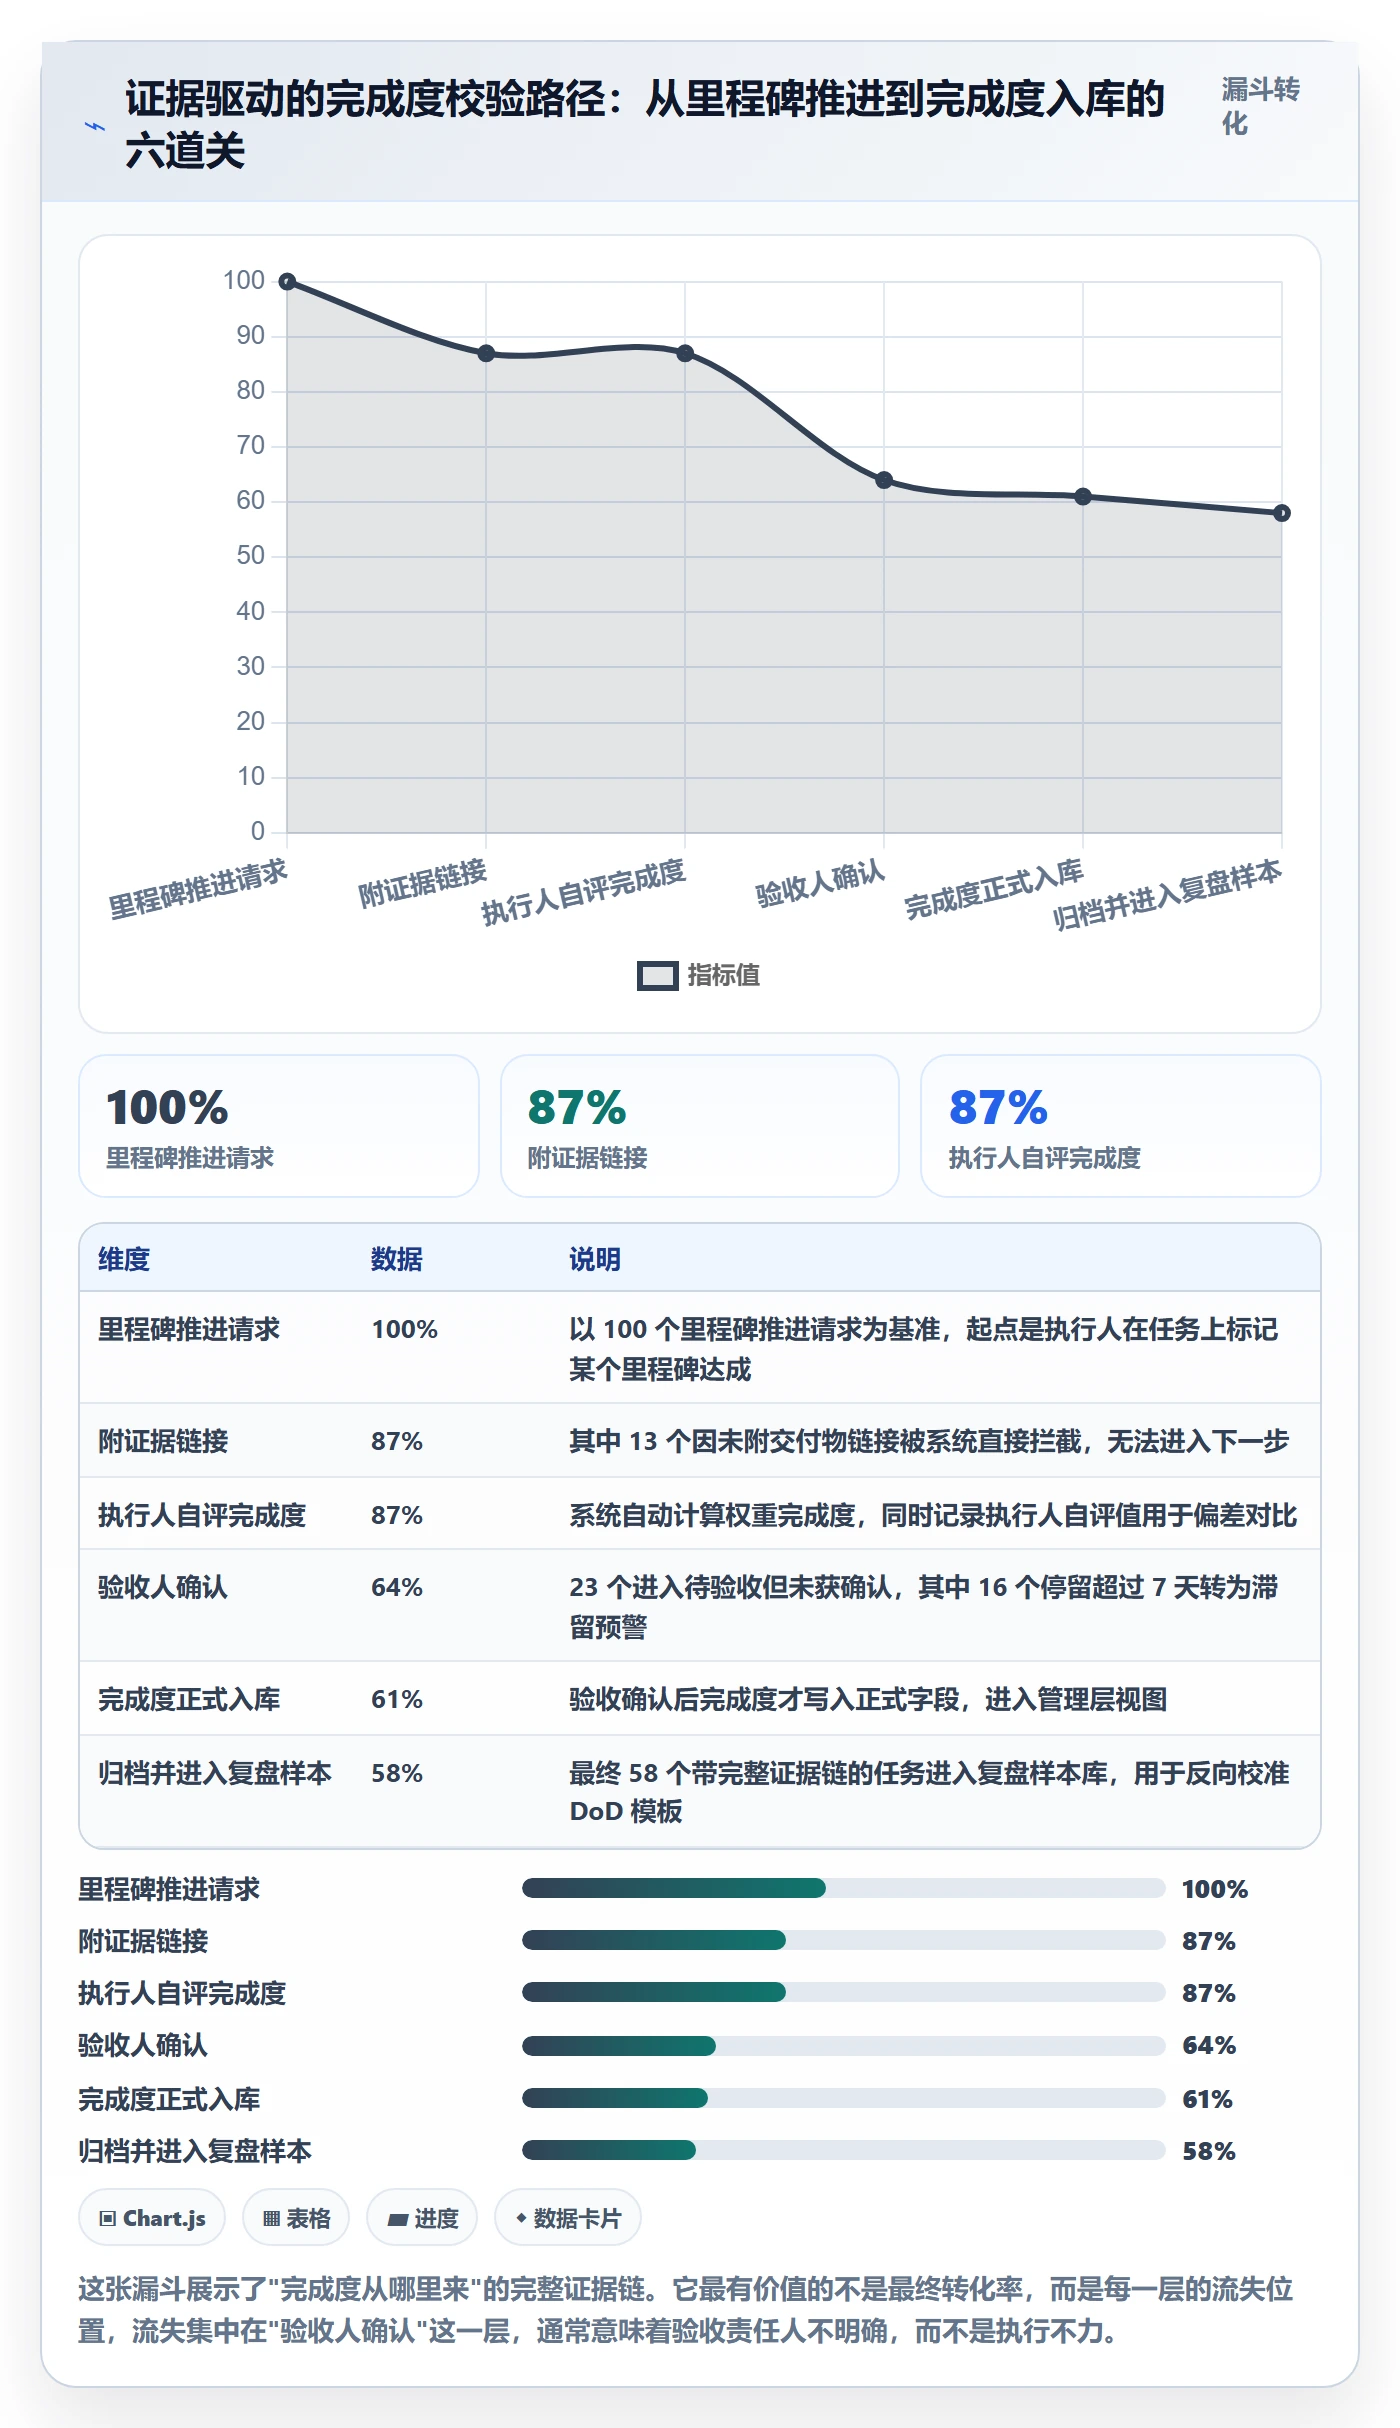Click the 说明 column header
This screenshot has width=1400, height=2428.
(595, 1259)
